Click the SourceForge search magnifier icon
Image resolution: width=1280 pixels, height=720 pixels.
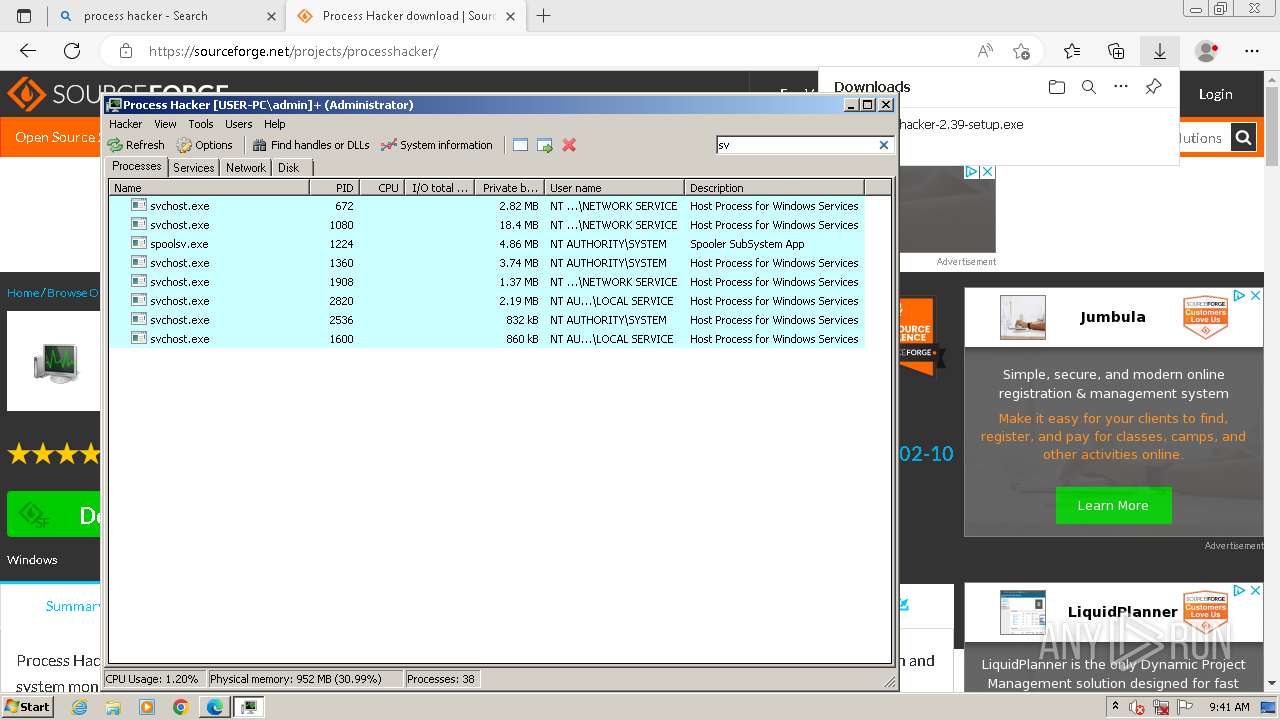pos(1243,138)
